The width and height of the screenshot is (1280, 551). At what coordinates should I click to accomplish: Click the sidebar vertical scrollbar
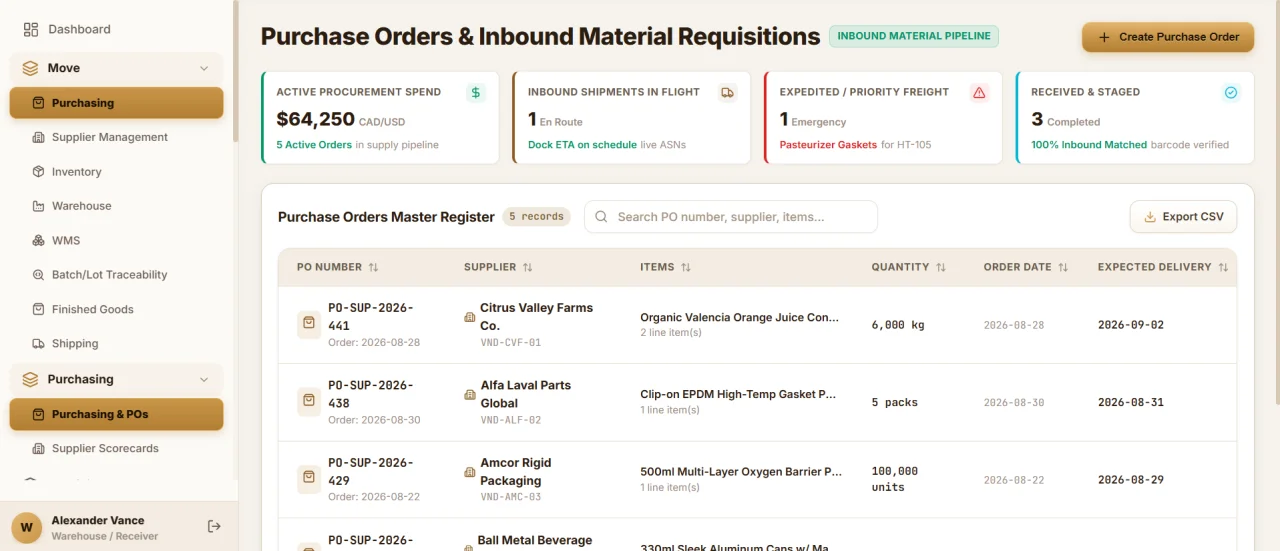pos(236,70)
